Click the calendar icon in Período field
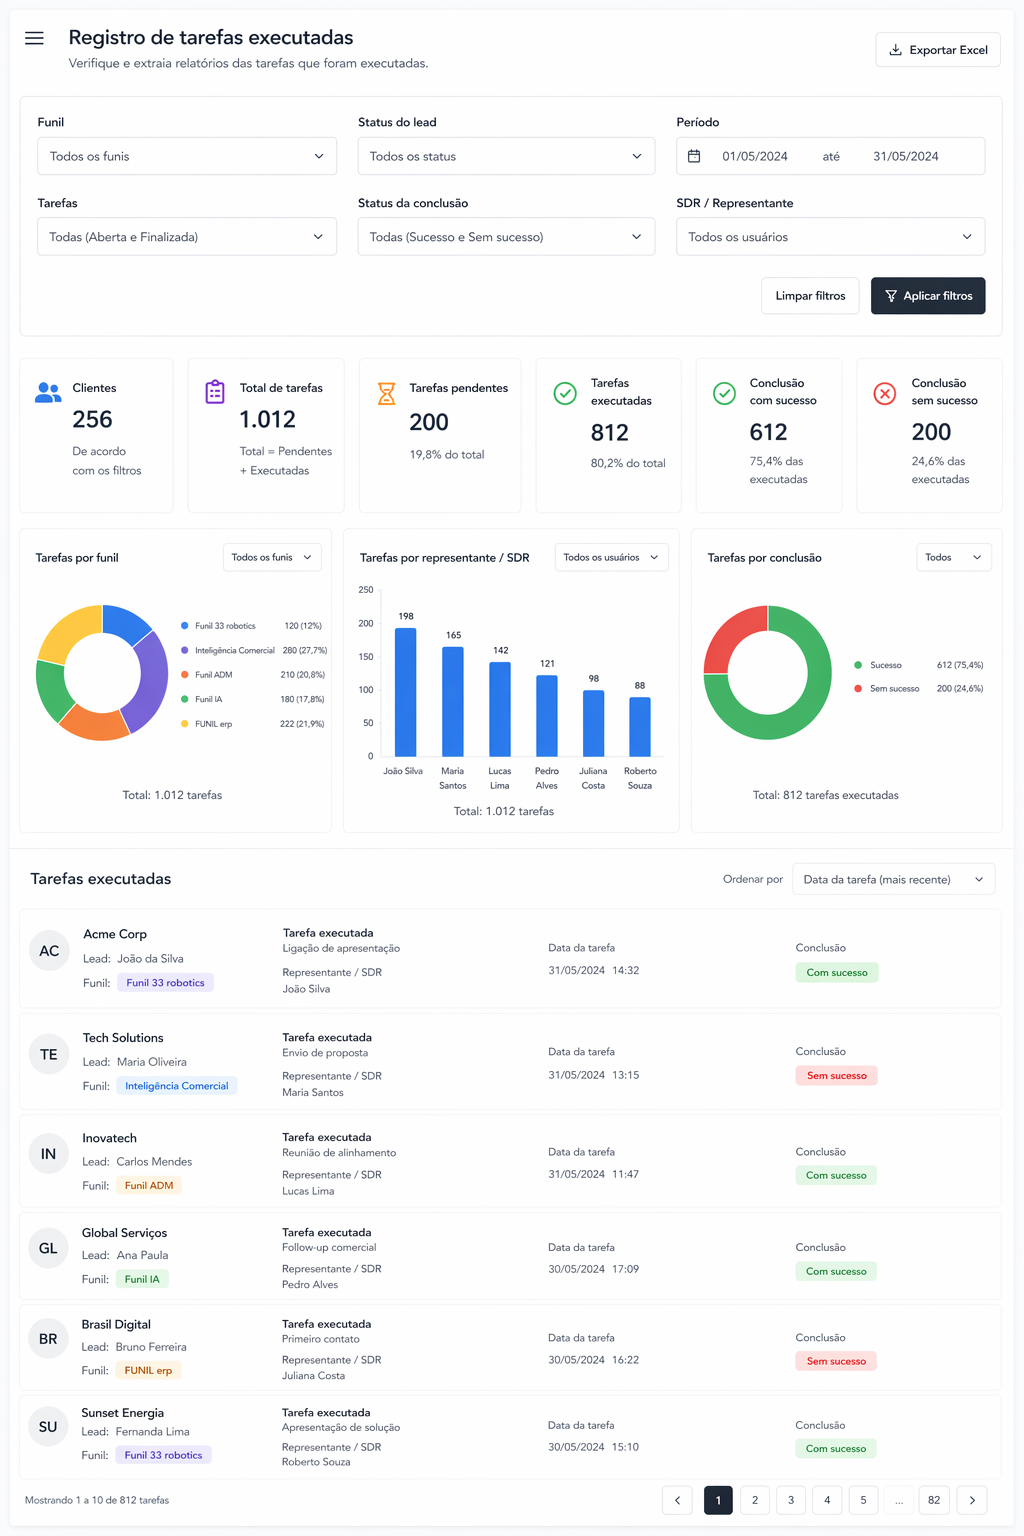1024x1536 pixels. click(x=694, y=156)
